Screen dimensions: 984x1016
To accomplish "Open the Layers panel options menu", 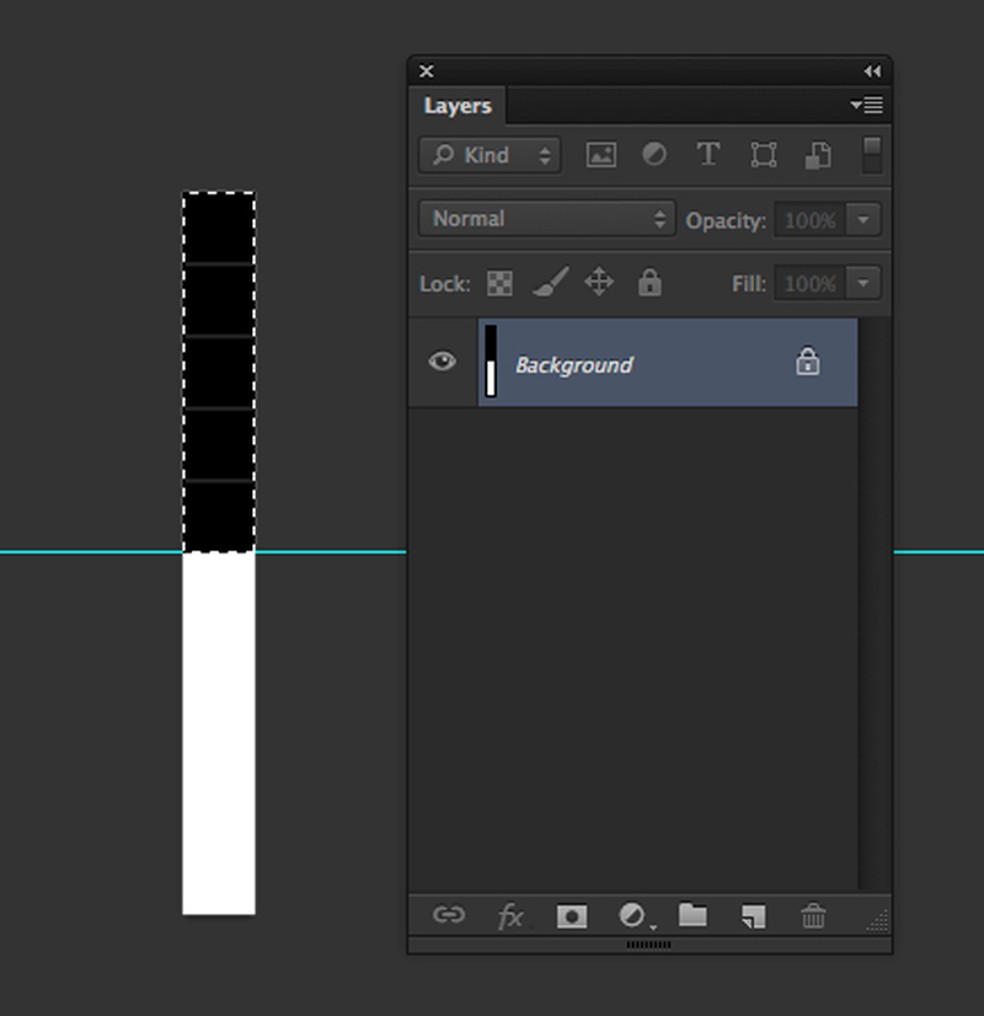I will pos(867,105).
